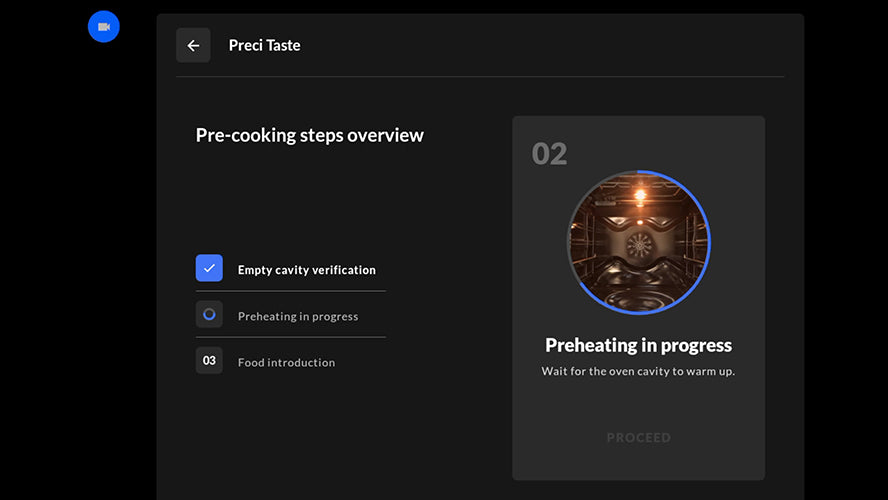This screenshot has height=500, width=888.
Task: Click the Preci Taste header title
Action: pyautogui.click(x=264, y=45)
